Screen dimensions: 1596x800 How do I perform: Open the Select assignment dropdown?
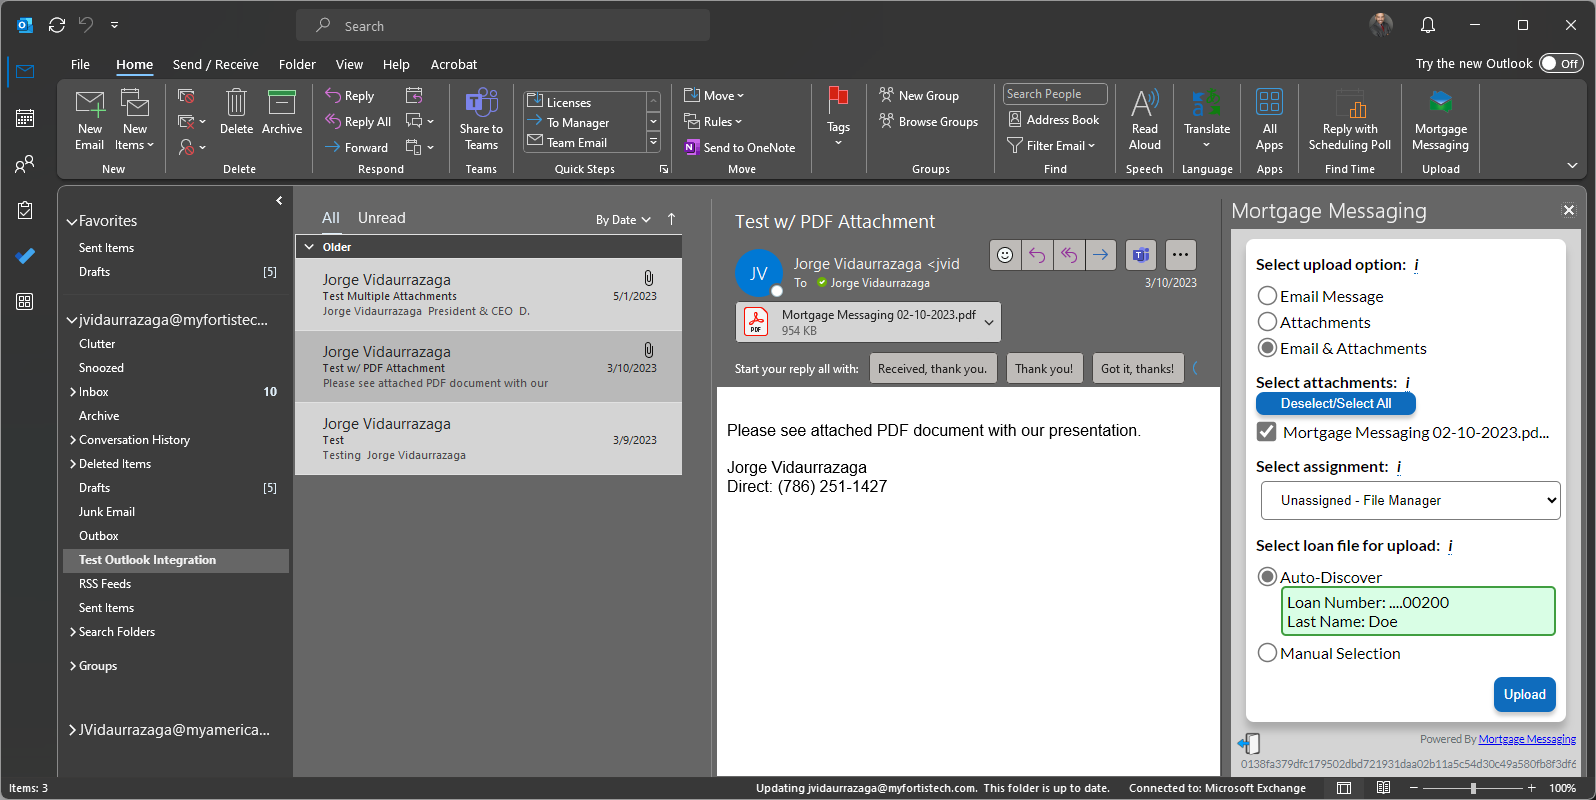[1410, 500]
